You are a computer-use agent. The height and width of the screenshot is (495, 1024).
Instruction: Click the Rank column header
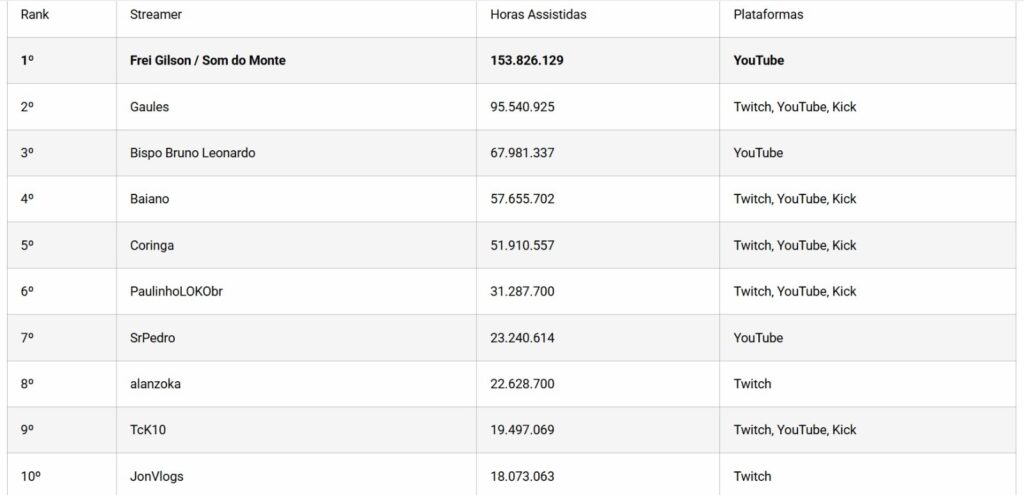click(34, 15)
